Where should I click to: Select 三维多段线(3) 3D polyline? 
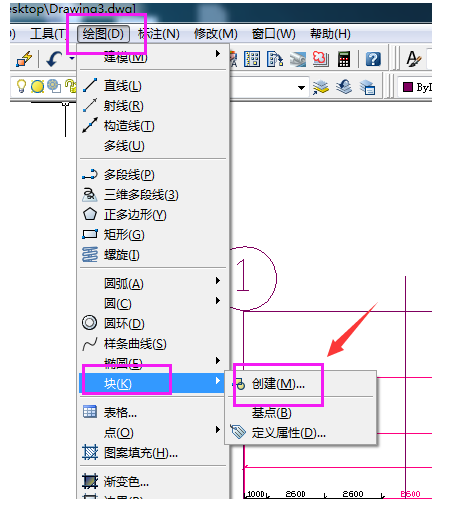click(153, 195)
